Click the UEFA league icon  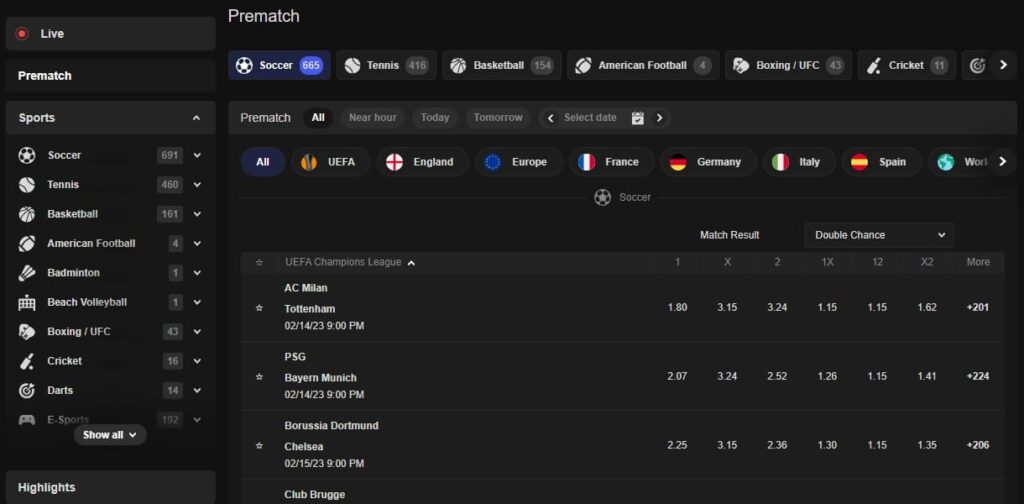[x=309, y=162]
